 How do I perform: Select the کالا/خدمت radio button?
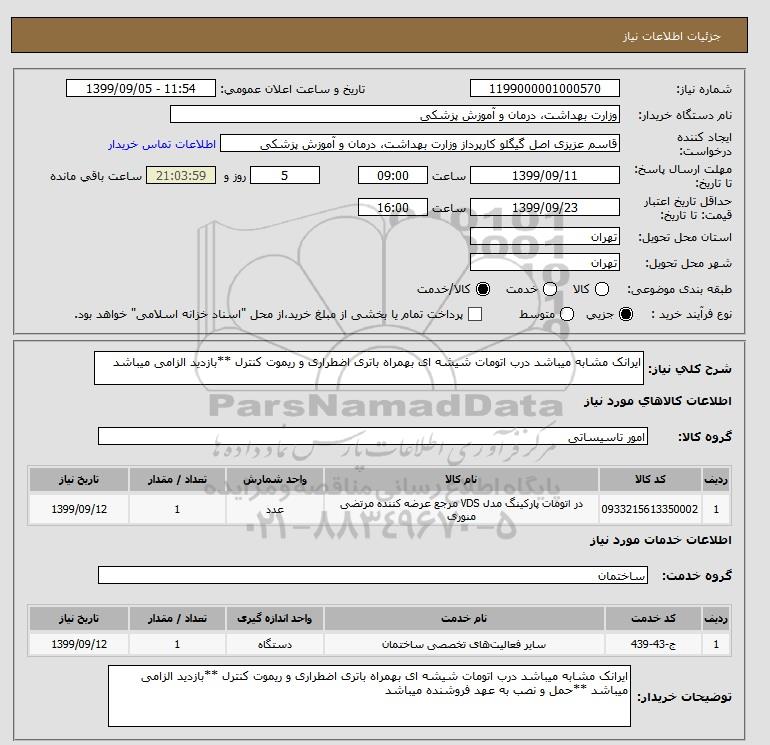(483, 289)
